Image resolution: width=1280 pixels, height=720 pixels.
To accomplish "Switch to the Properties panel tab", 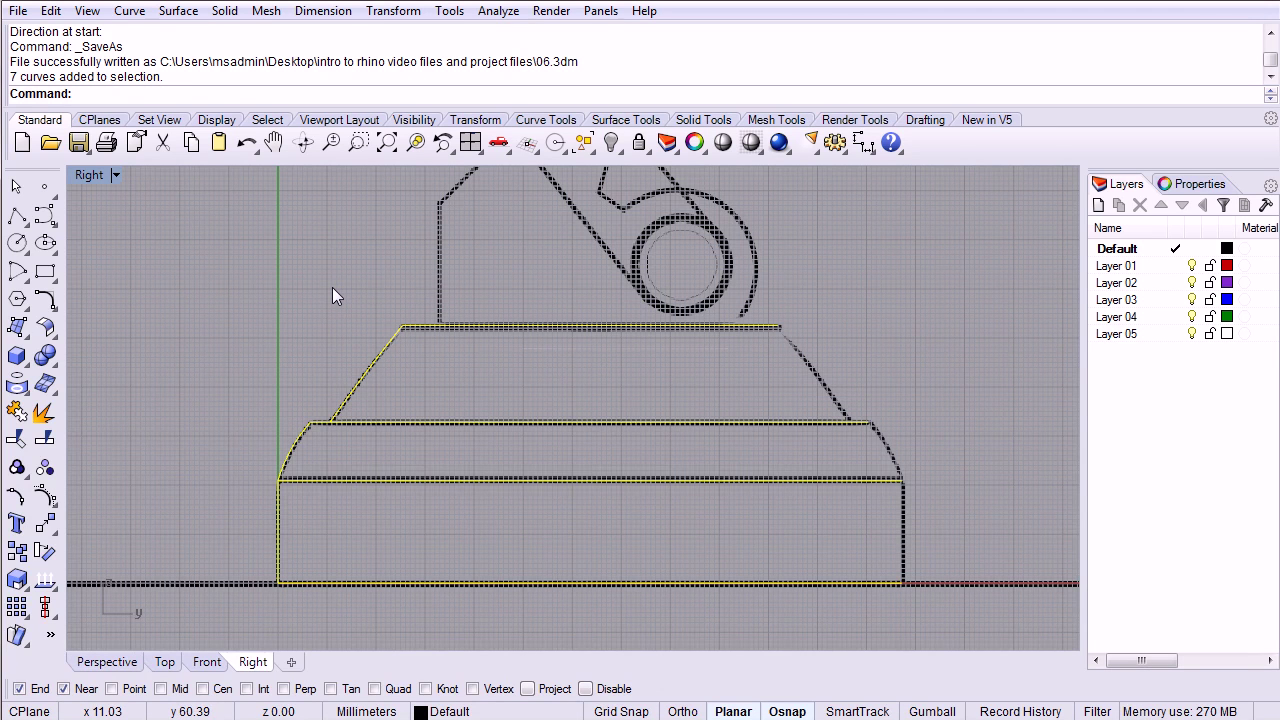I will point(1192,184).
